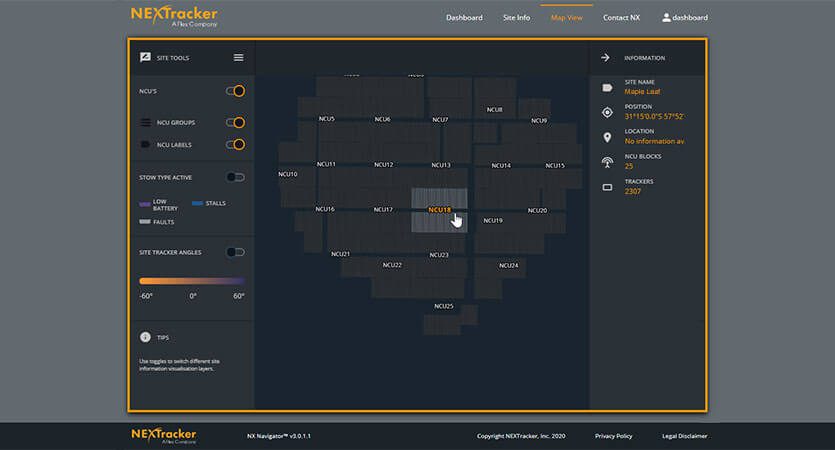Select NCU23 on the map
The height and width of the screenshot is (450, 835).
click(x=439, y=255)
